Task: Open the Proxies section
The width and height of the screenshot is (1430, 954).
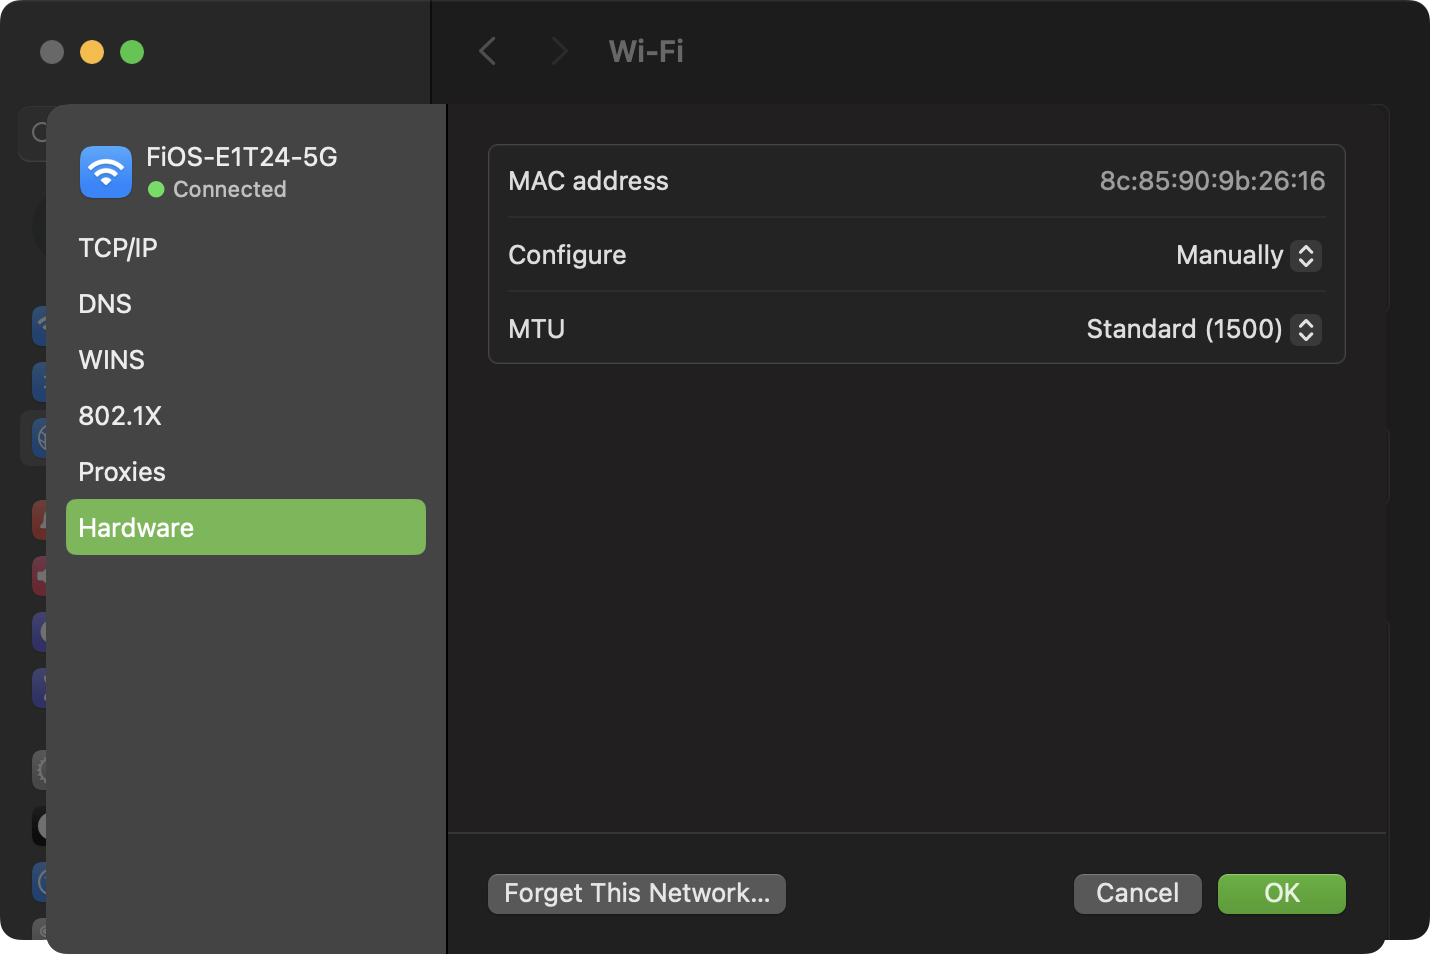Action: pos(122,472)
